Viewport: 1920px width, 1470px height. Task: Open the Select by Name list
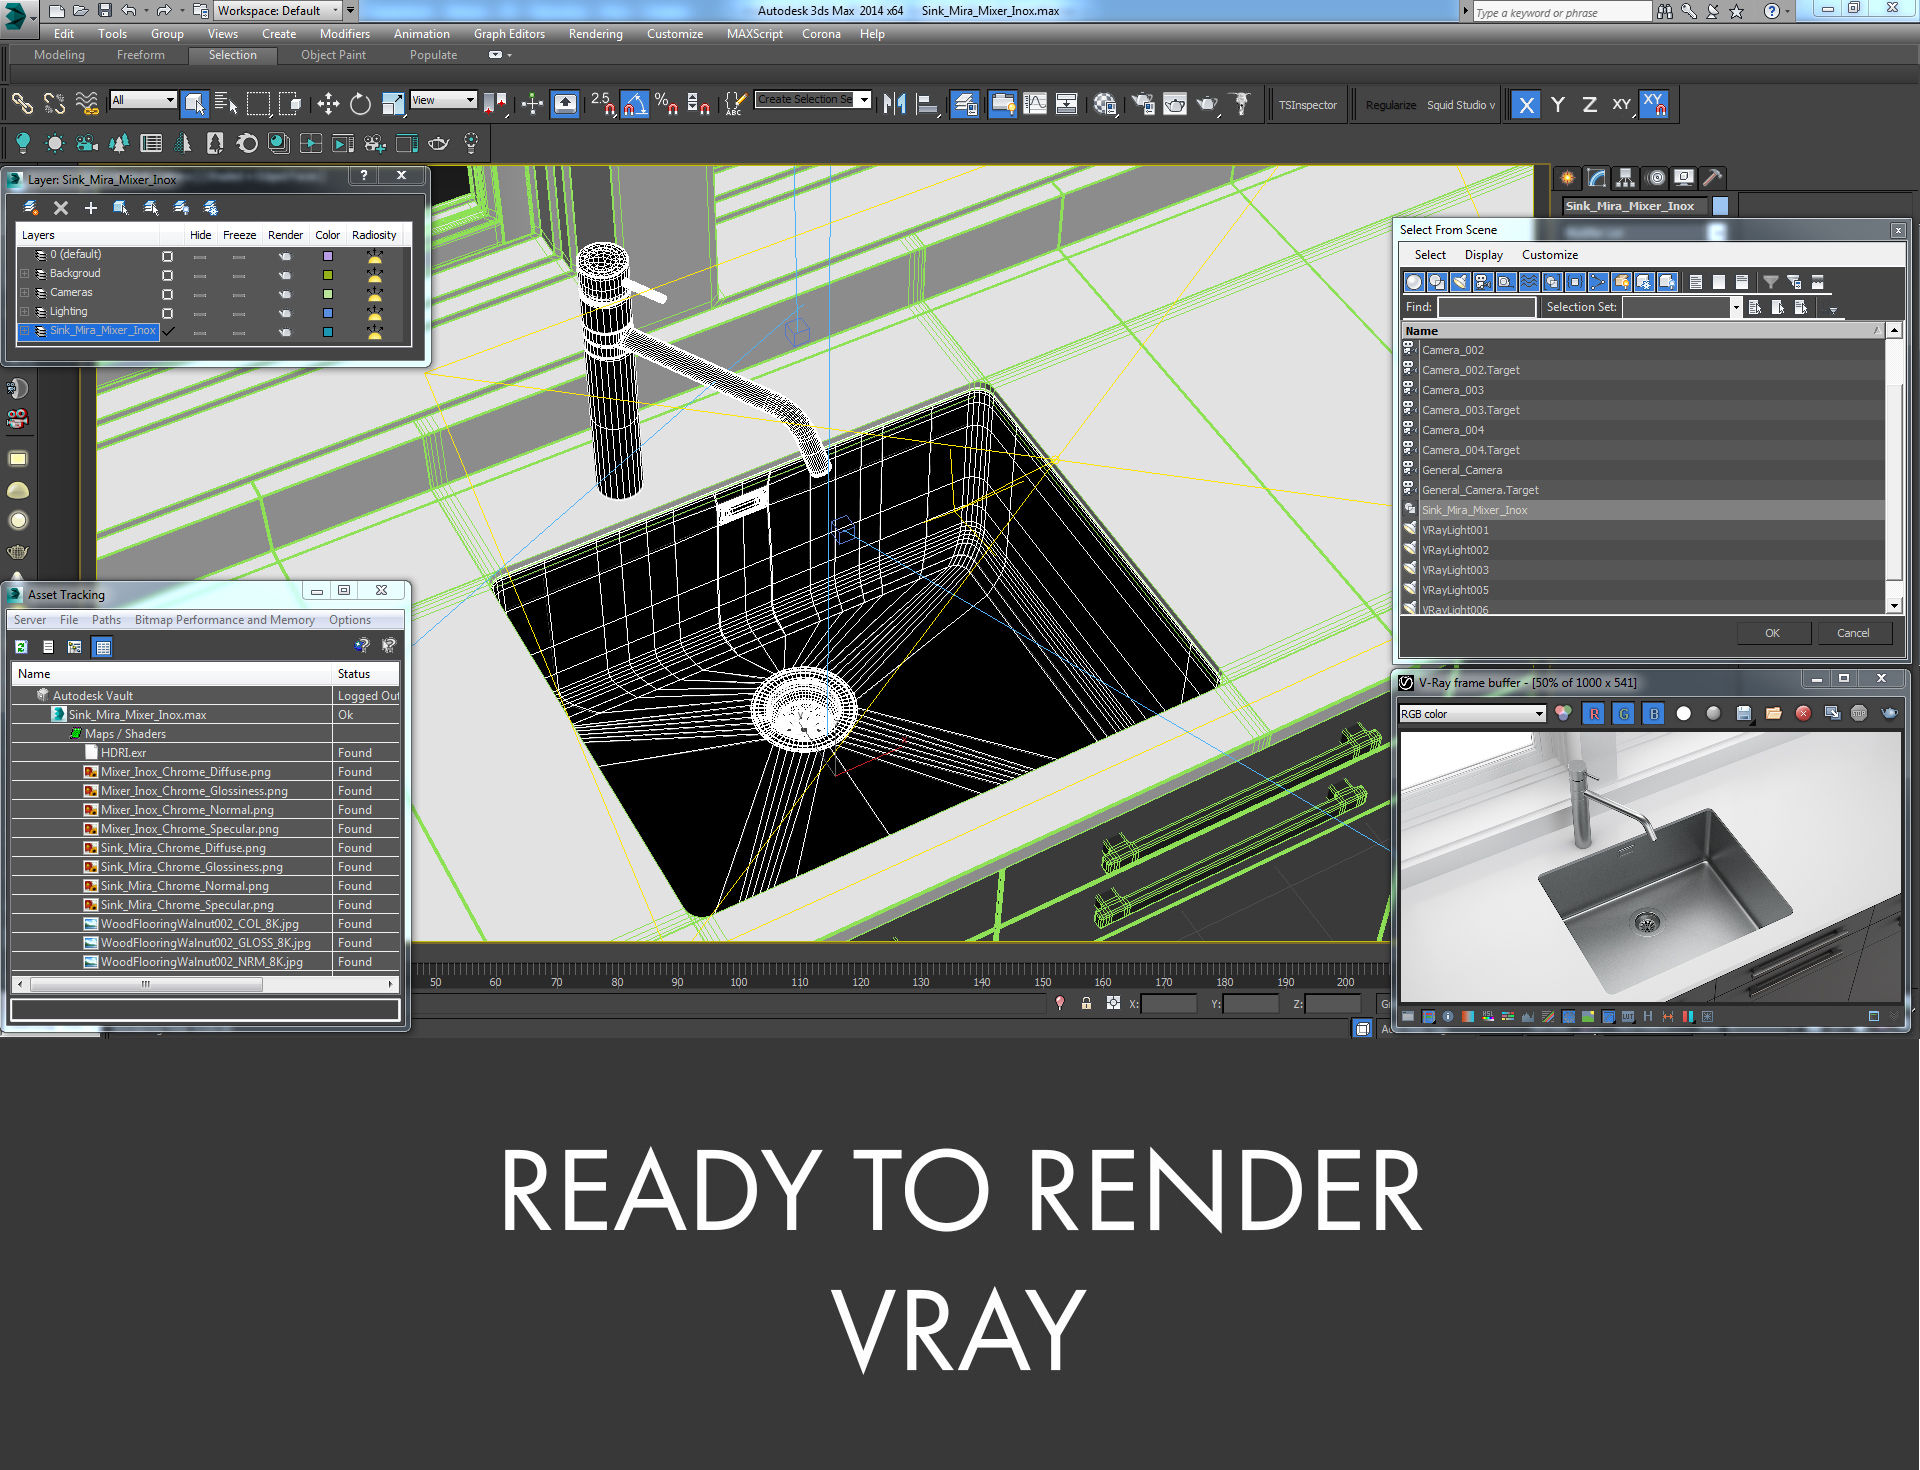(x=227, y=104)
